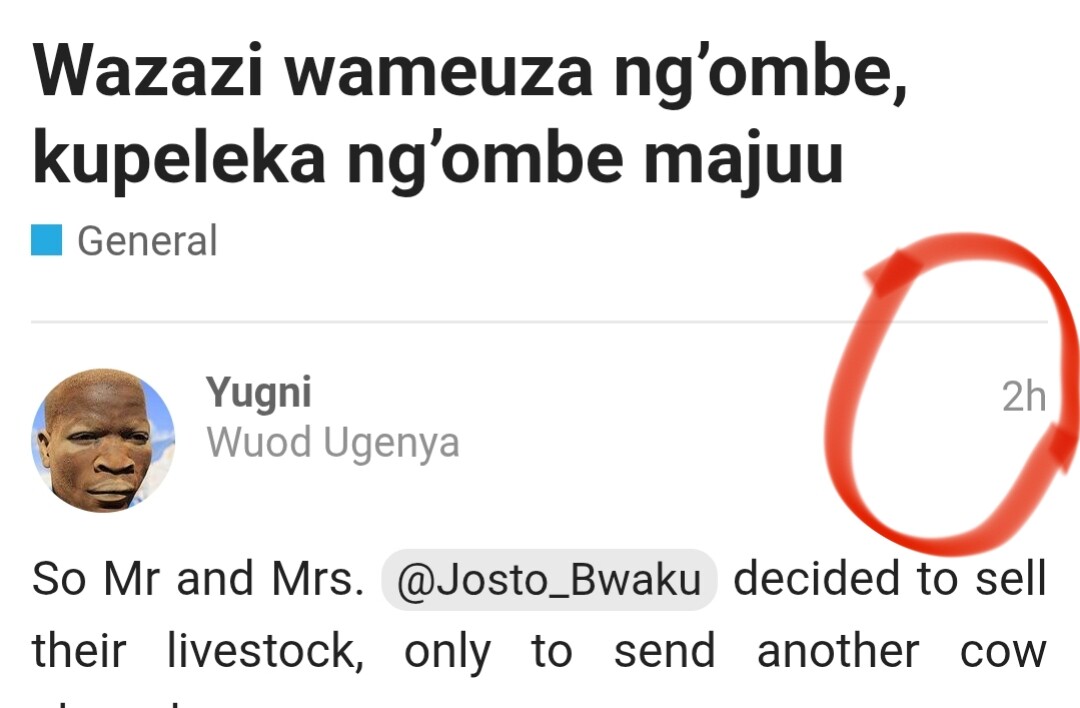This screenshot has width=1080, height=708.
Task: Click the phrase 'decided to sell'
Action: pyautogui.click(x=890, y=579)
